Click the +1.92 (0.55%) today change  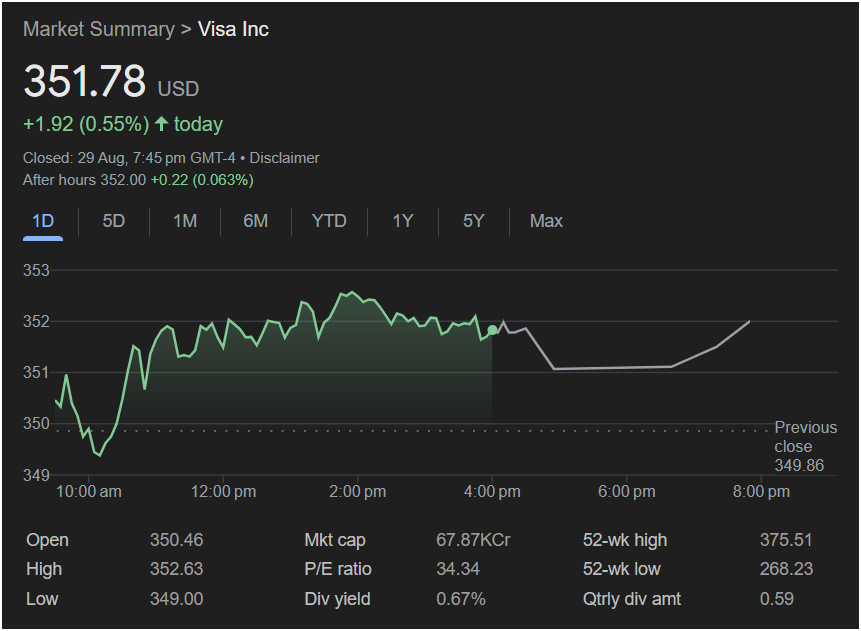[x=86, y=125]
